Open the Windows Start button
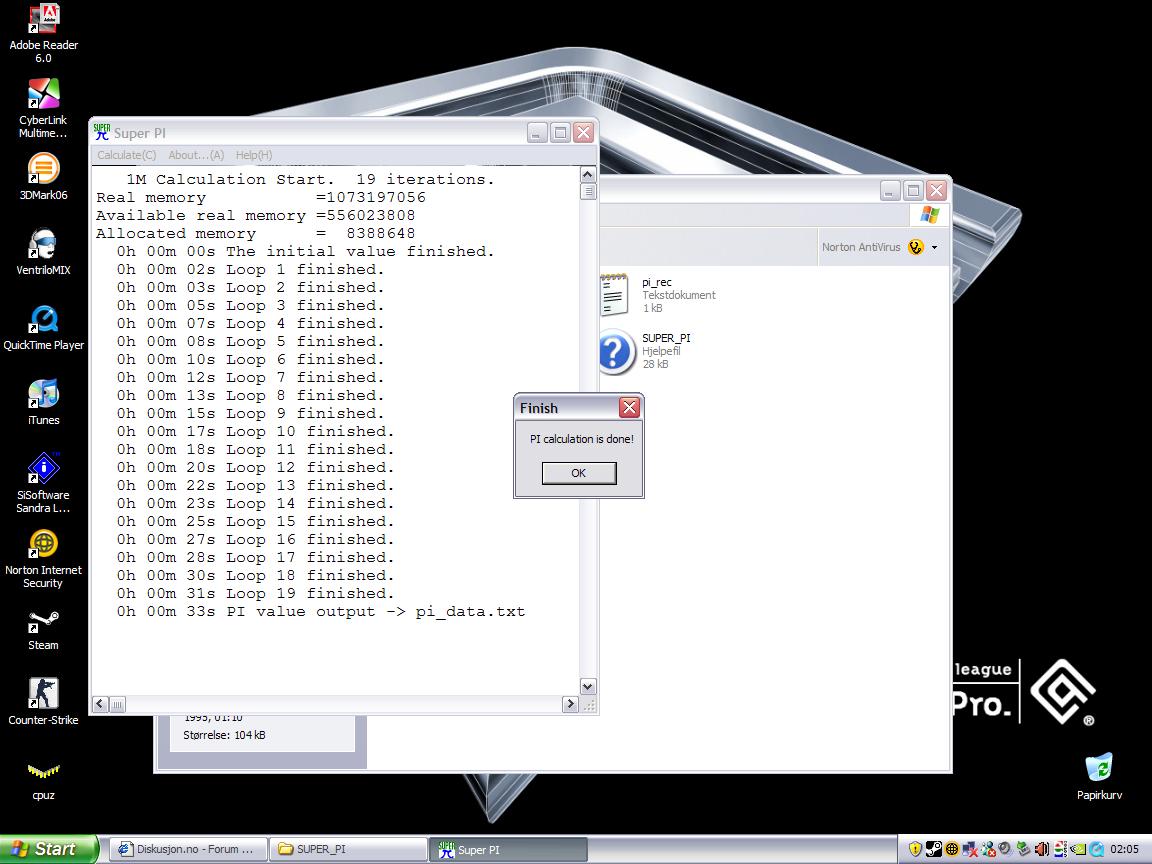Image resolution: width=1152 pixels, height=864 pixels. 48,849
